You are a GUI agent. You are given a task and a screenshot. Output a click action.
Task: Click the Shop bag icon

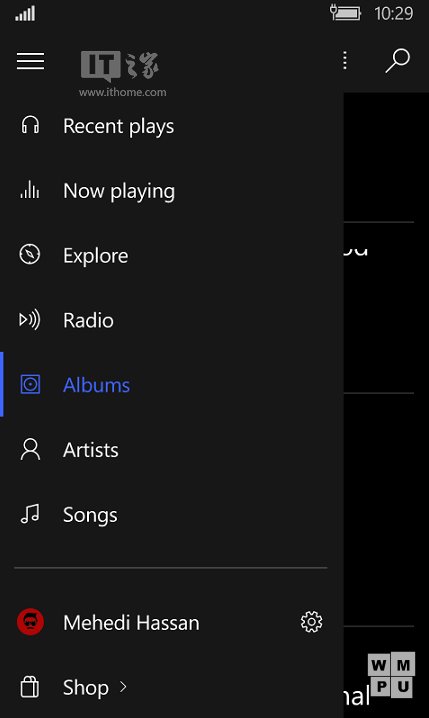(x=30, y=687)
